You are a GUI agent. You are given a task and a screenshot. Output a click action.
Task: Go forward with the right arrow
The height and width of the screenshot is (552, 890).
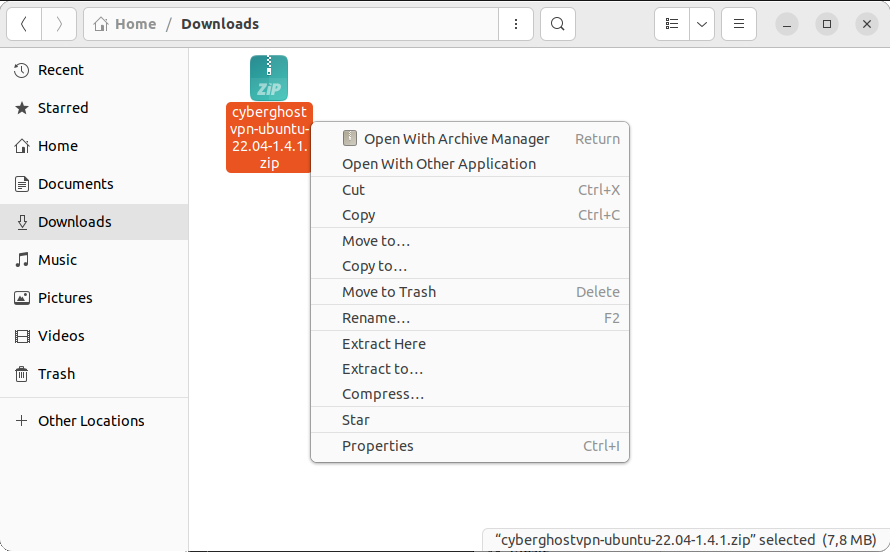pos(59,24)
